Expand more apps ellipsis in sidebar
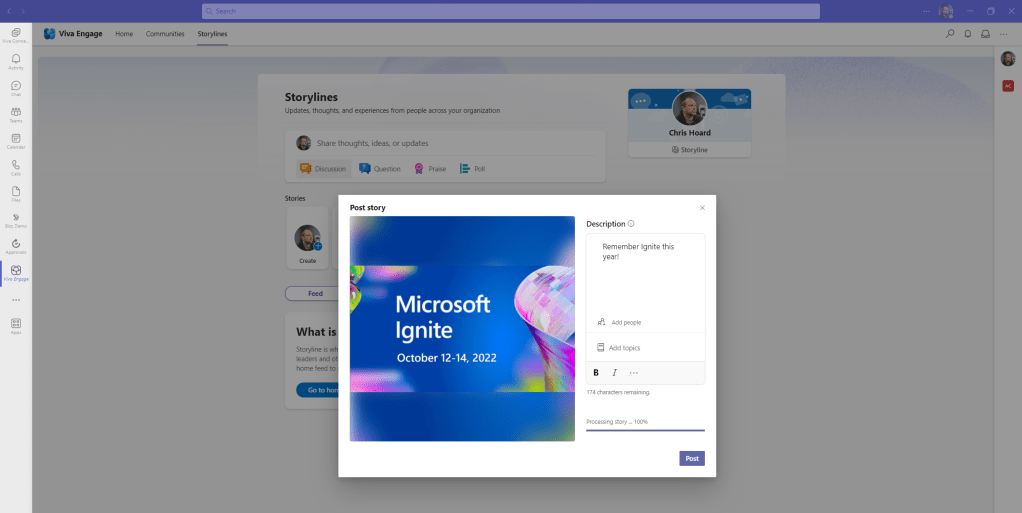Screen dimensions: 1022x513 coord(16,300)
